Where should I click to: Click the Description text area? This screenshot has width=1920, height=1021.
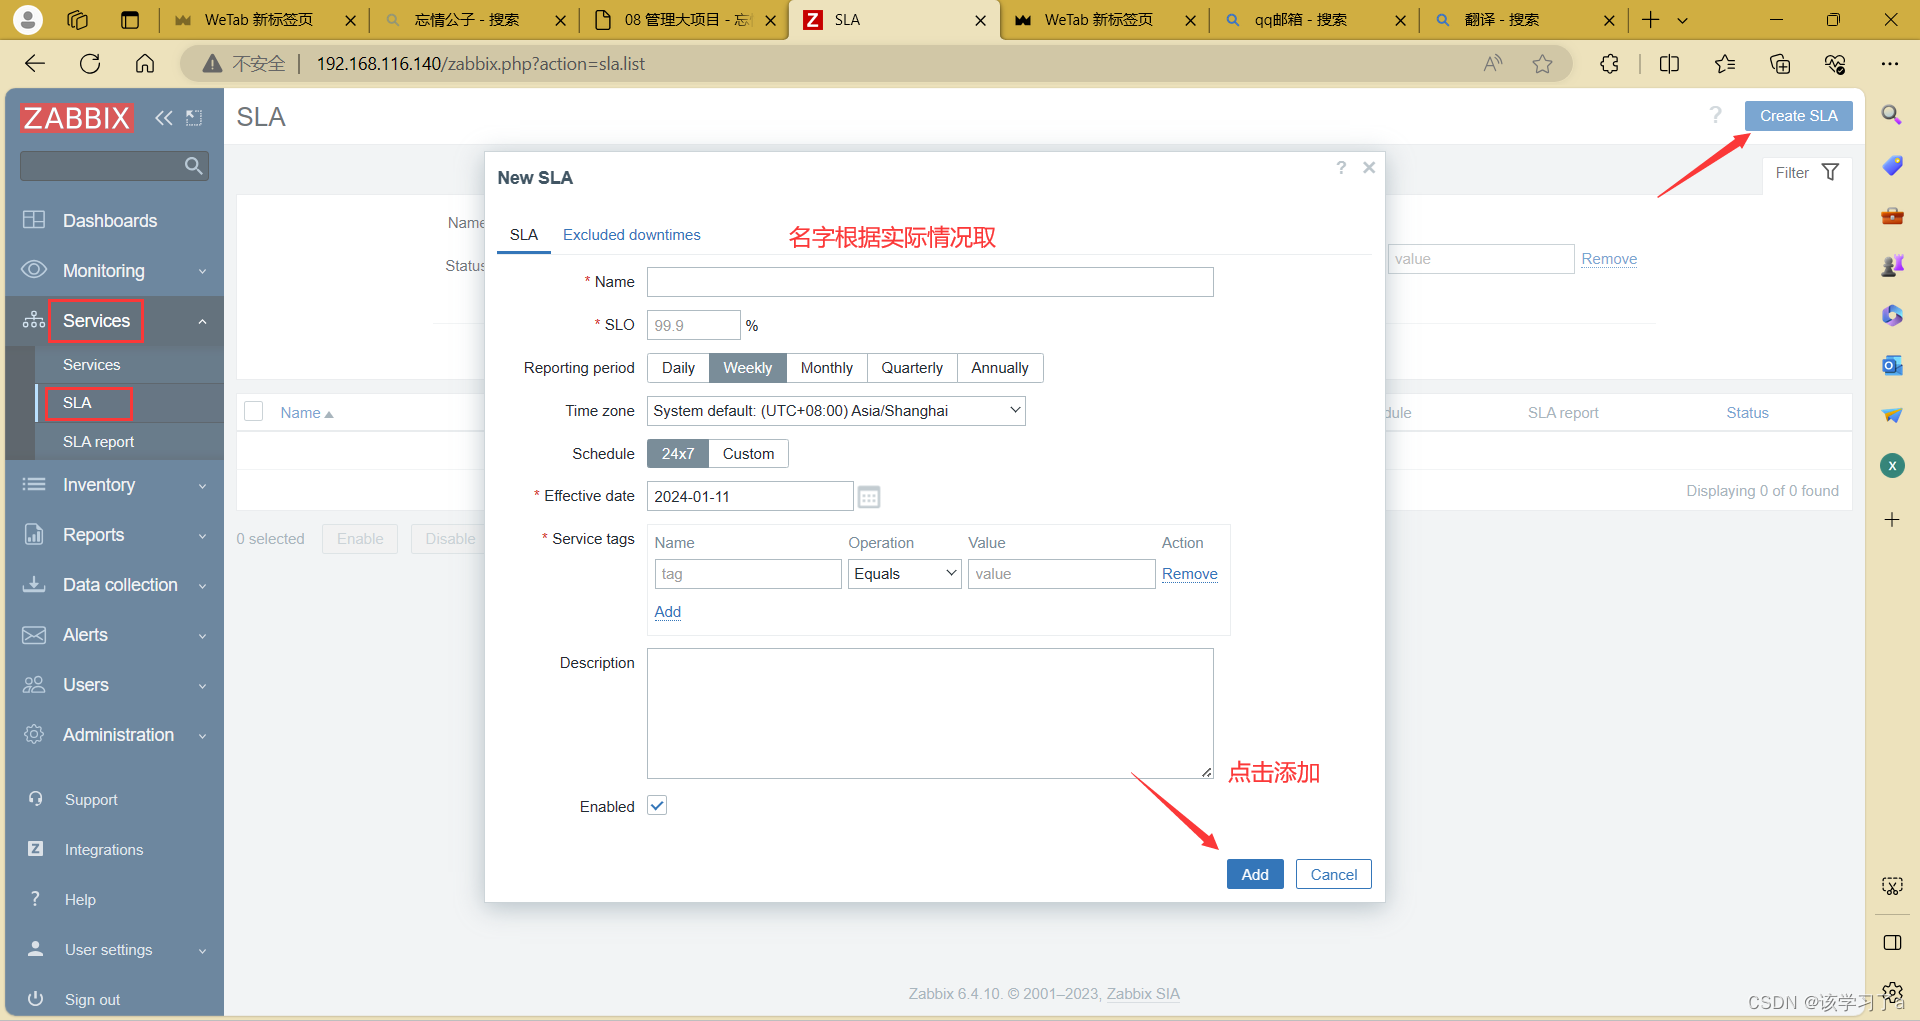click(x=930, y=713)
